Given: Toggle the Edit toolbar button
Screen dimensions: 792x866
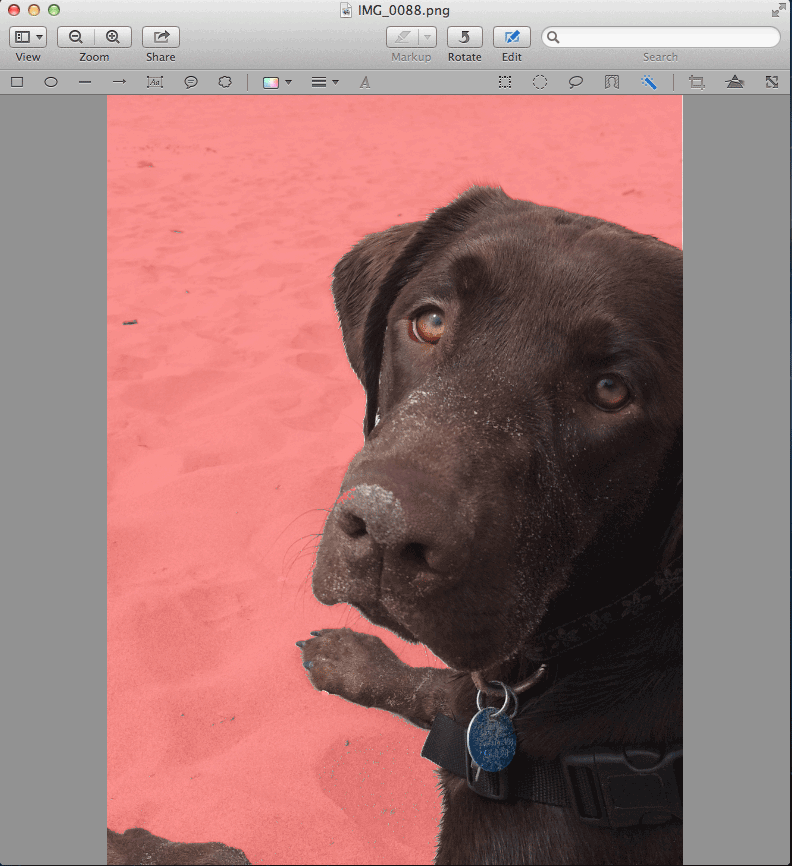Looking at the screenshot, I should click(x=511, y=37).
